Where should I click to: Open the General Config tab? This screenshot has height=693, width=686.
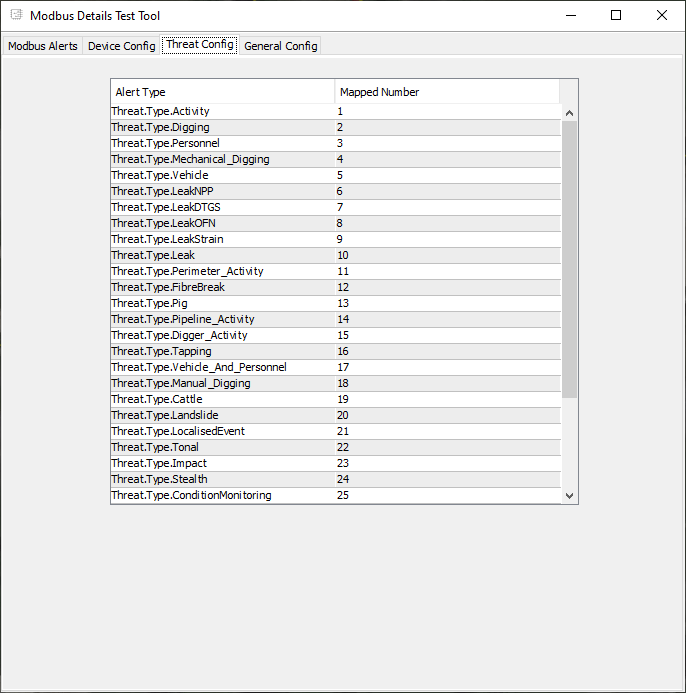click(x=281, y=46)
